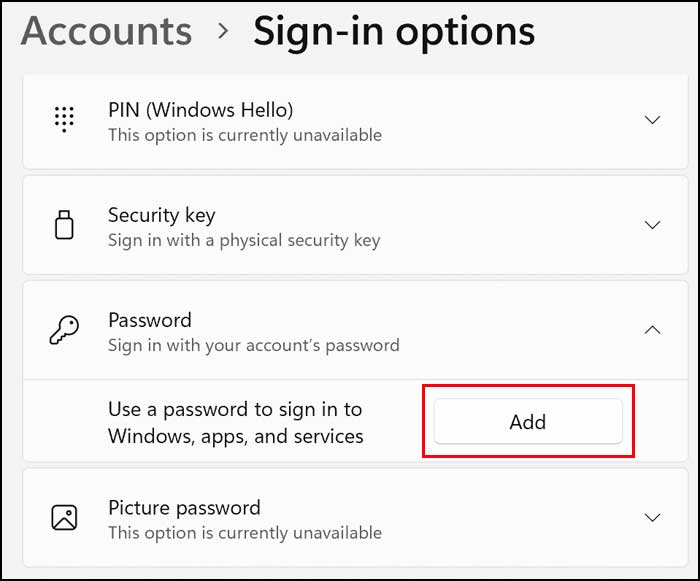Click the Password section title
This screenshot has height=581, width=700.
tap(149, 320)
